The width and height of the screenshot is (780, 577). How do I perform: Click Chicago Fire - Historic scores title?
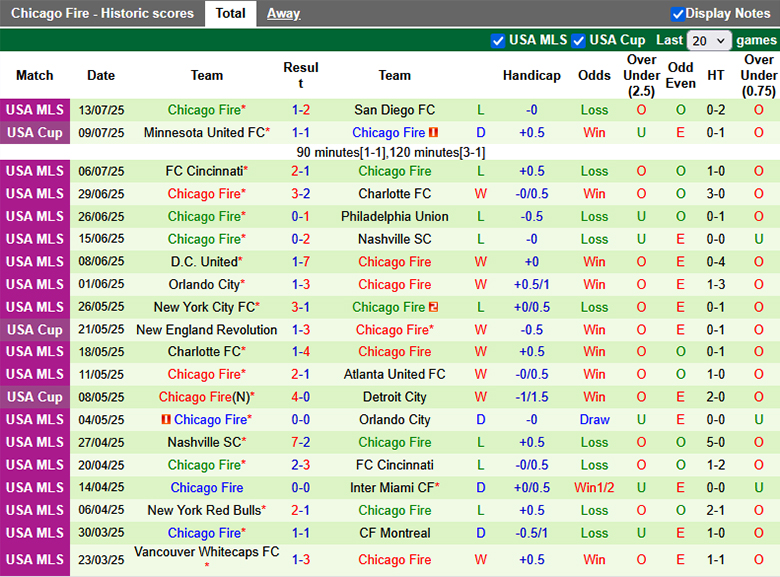[102, 13]
